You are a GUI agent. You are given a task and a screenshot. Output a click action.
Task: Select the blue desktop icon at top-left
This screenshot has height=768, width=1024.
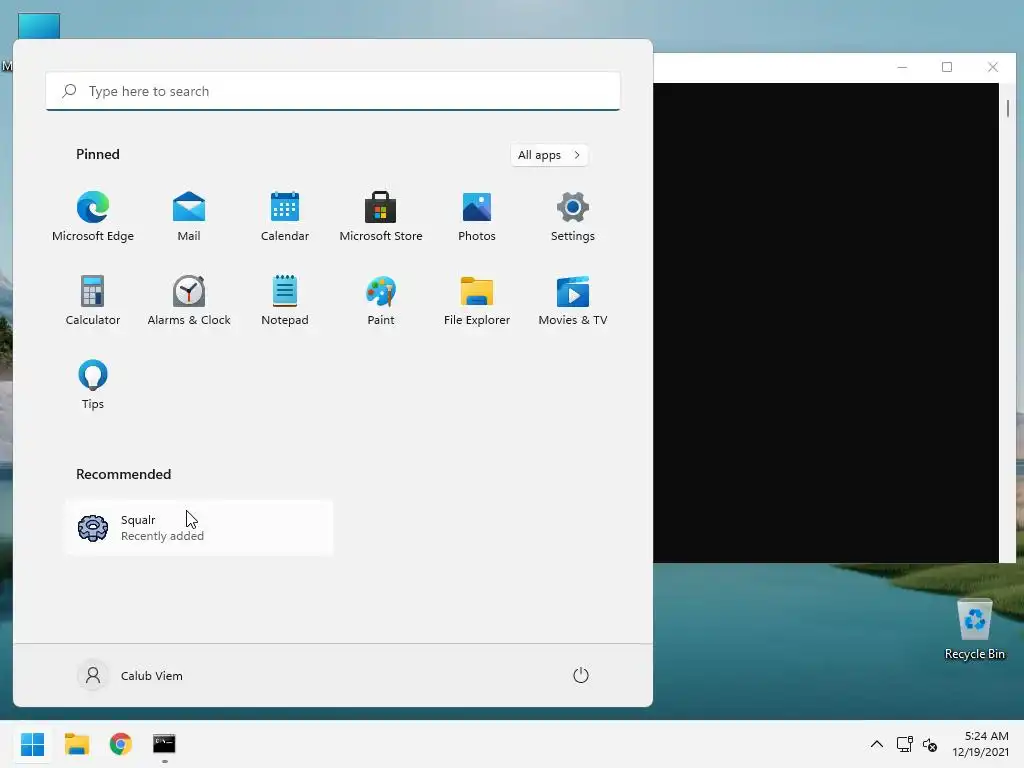39,26
